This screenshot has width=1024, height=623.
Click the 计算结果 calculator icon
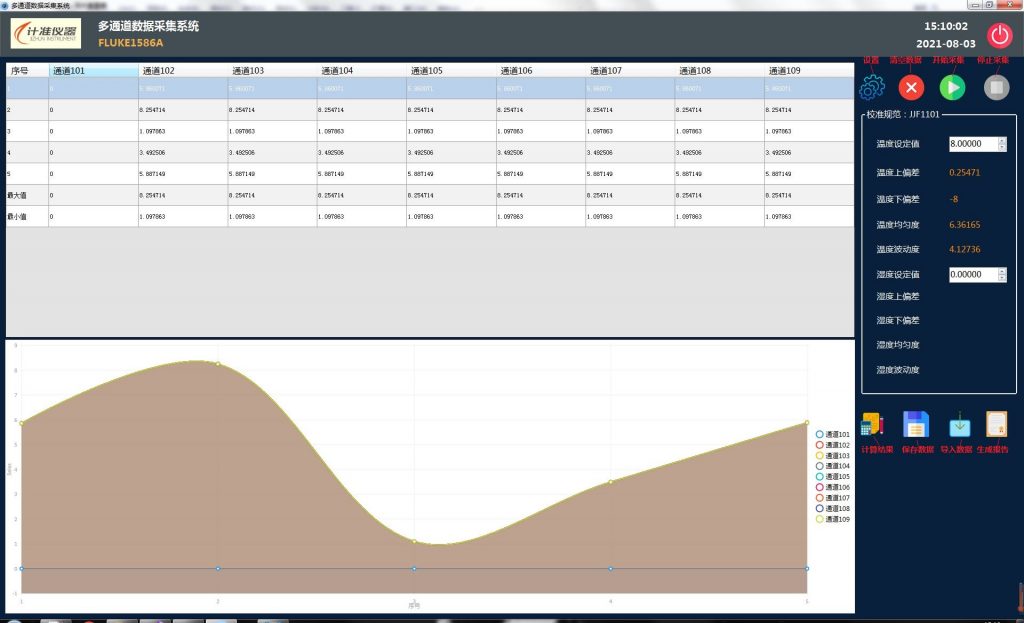coord(872,425)
